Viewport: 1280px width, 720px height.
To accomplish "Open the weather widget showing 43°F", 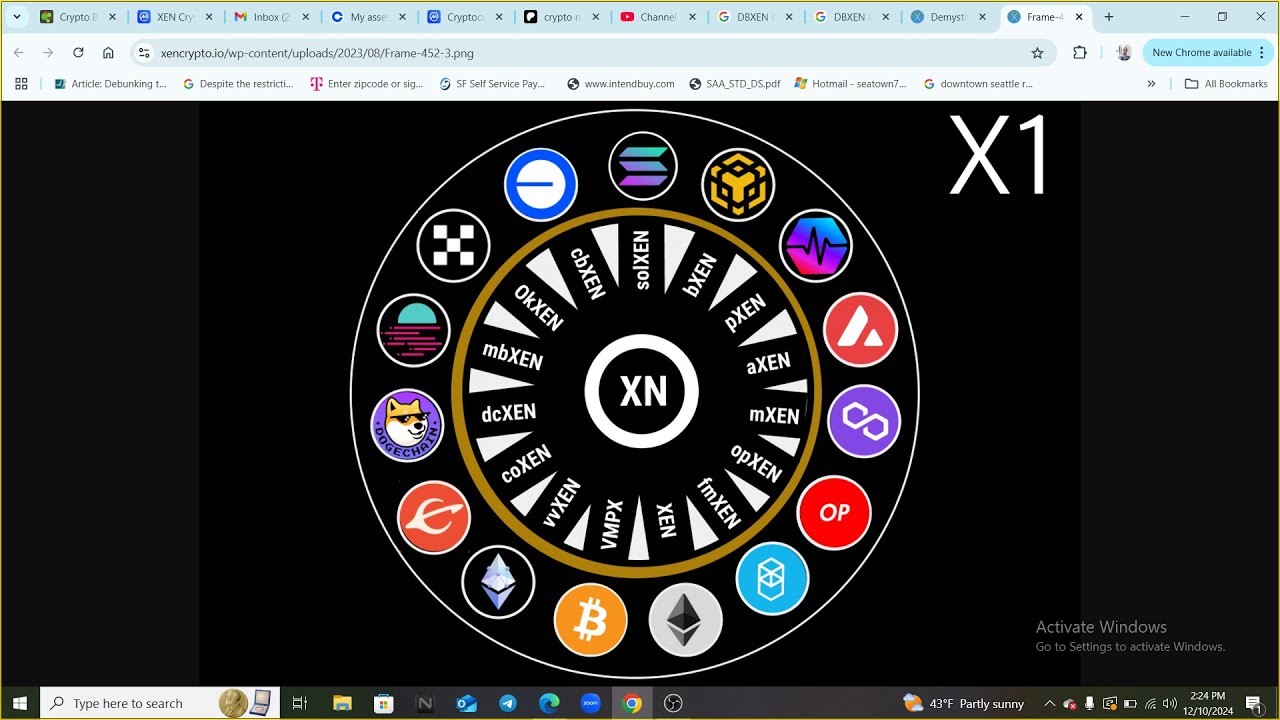I will click(x=963, y=703).
